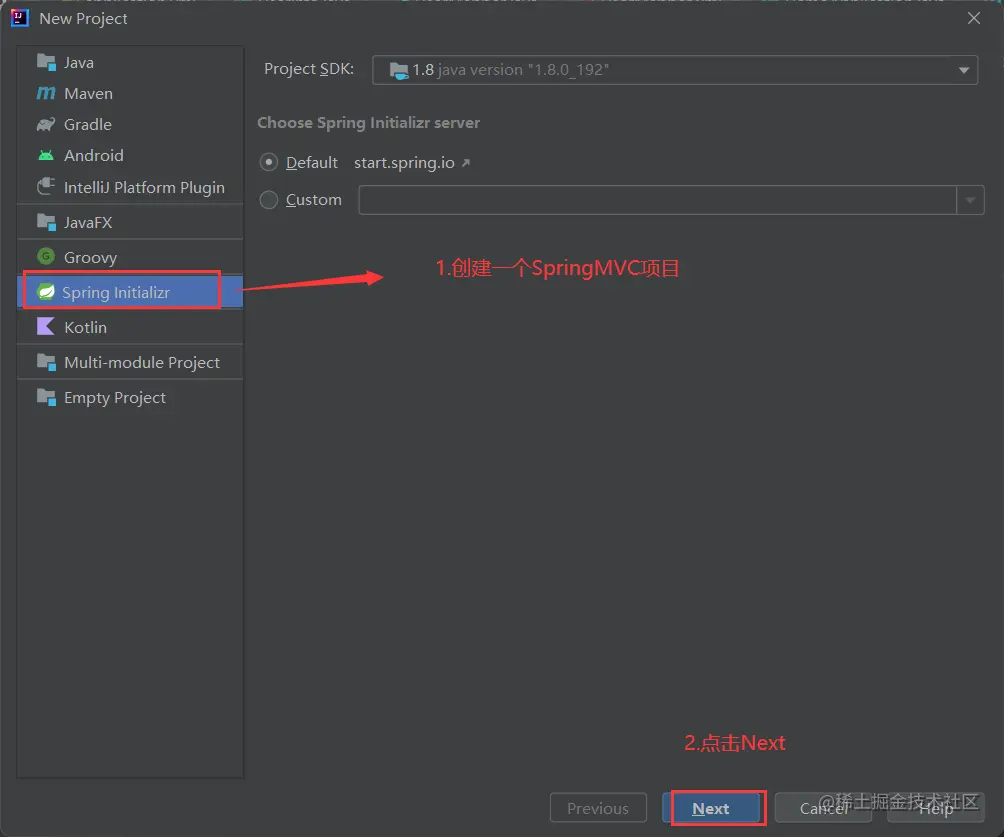Click the Gradle elephant icon
The width and height of the screenshot is (1004, 837).
pyautogui.click(x=46, y=124)
